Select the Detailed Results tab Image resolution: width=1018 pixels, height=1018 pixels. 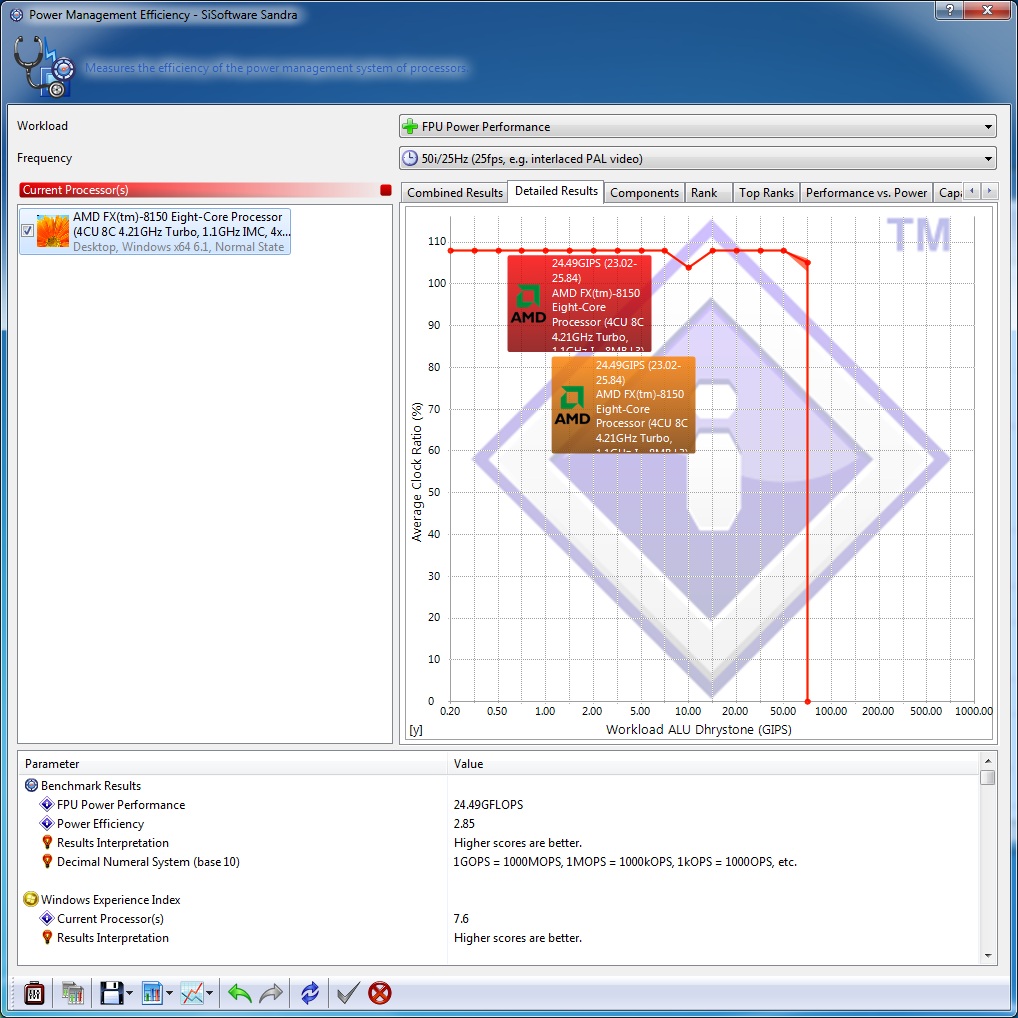pyautogui.click(x=556, y=191)
